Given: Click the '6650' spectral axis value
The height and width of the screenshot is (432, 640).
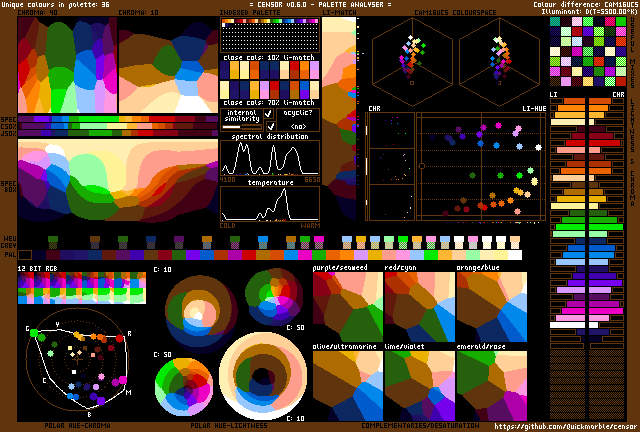Looking at the screenshot, I should click(312, 179).
